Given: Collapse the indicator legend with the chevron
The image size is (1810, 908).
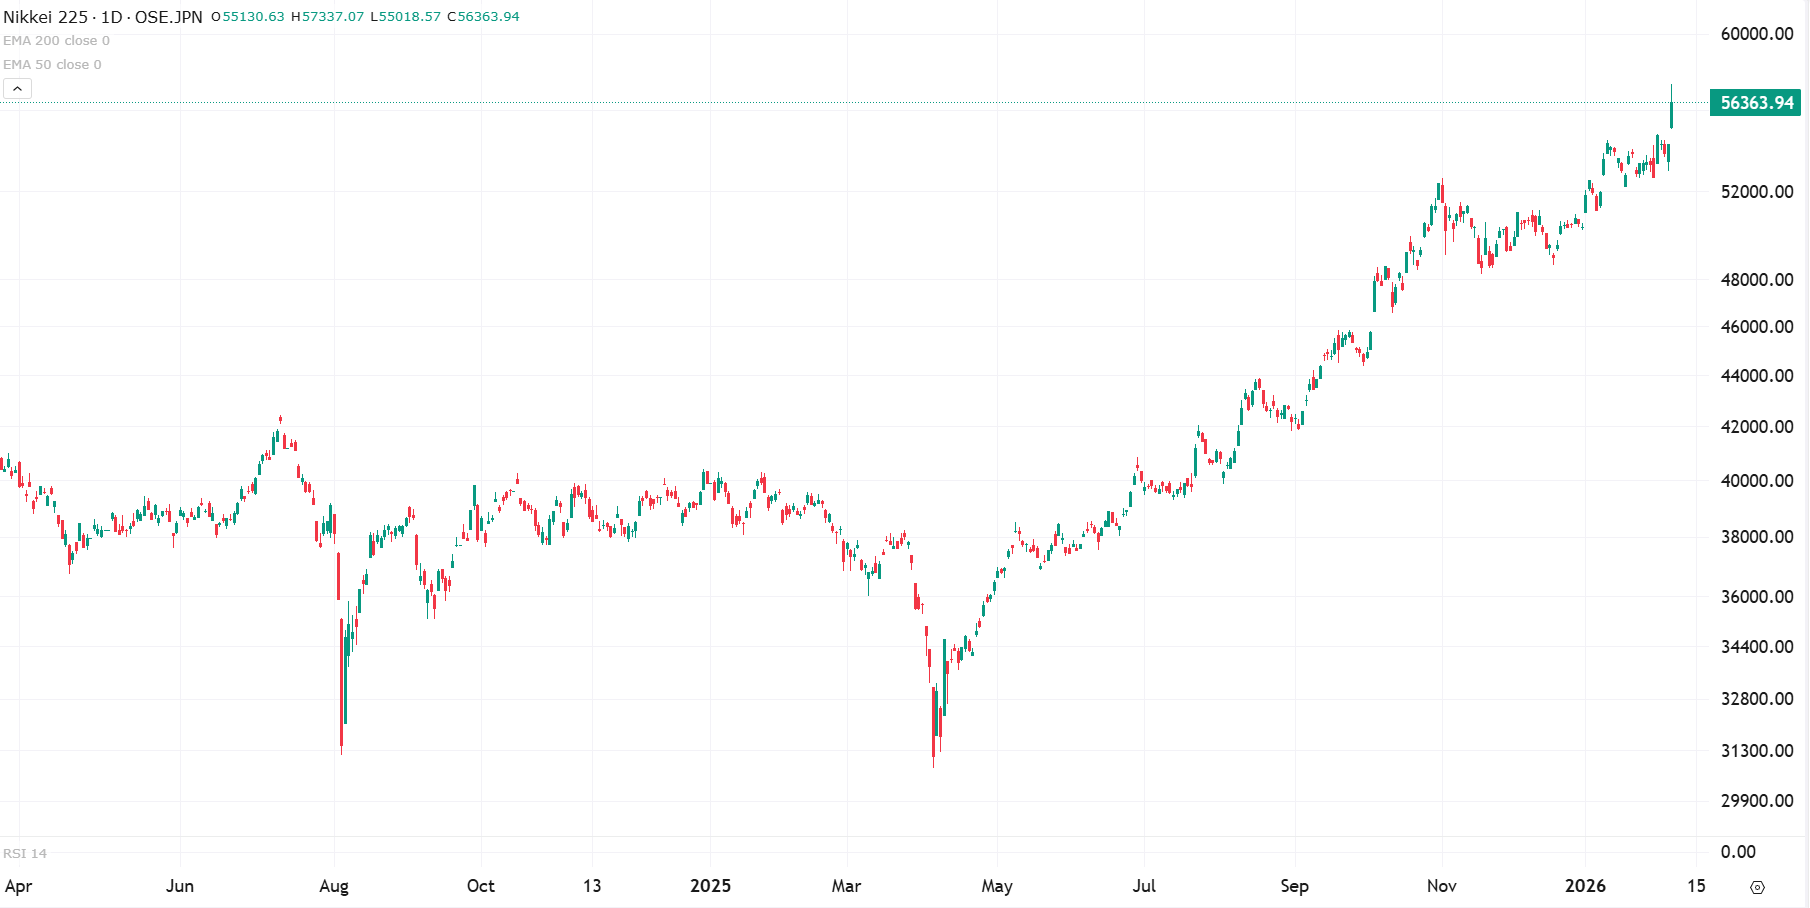Looking at the screenshot, I should pyautogui.click(x=17, y=89).
